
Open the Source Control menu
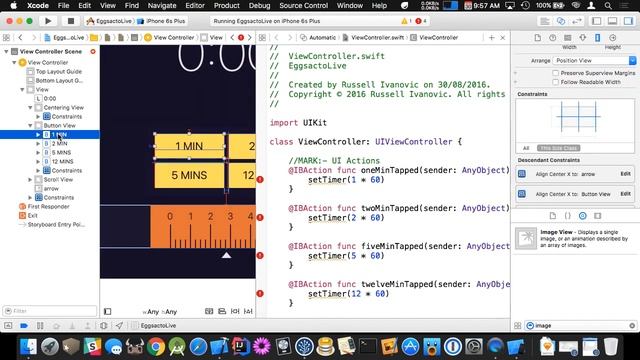coord(303,5)
